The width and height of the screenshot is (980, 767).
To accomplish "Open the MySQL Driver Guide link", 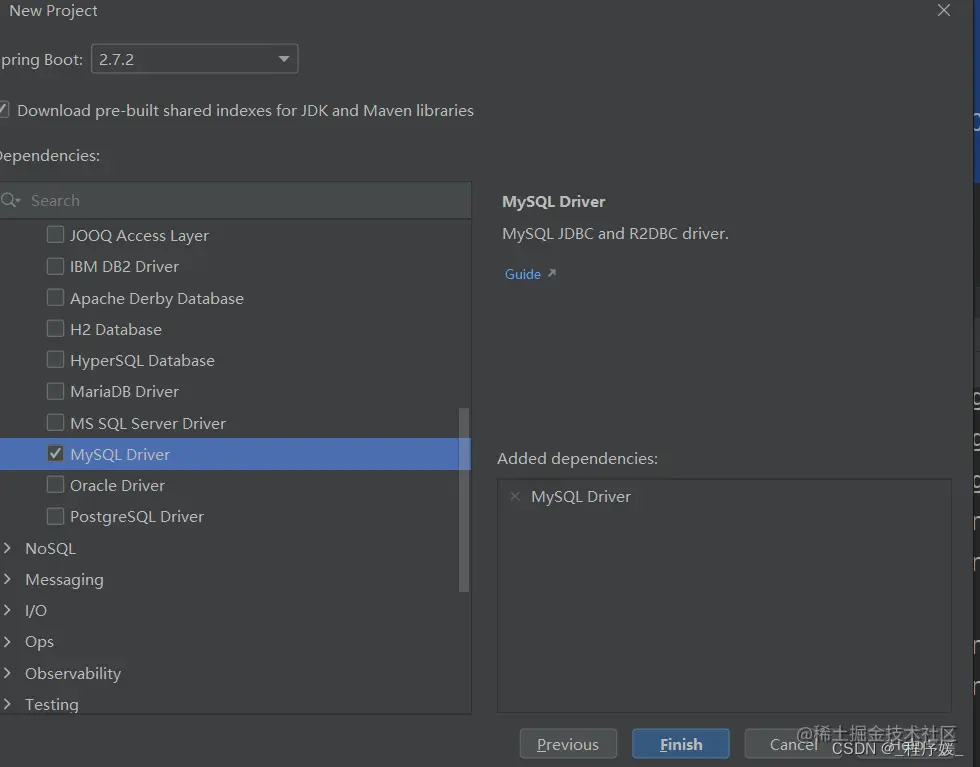I will [522, 274].
